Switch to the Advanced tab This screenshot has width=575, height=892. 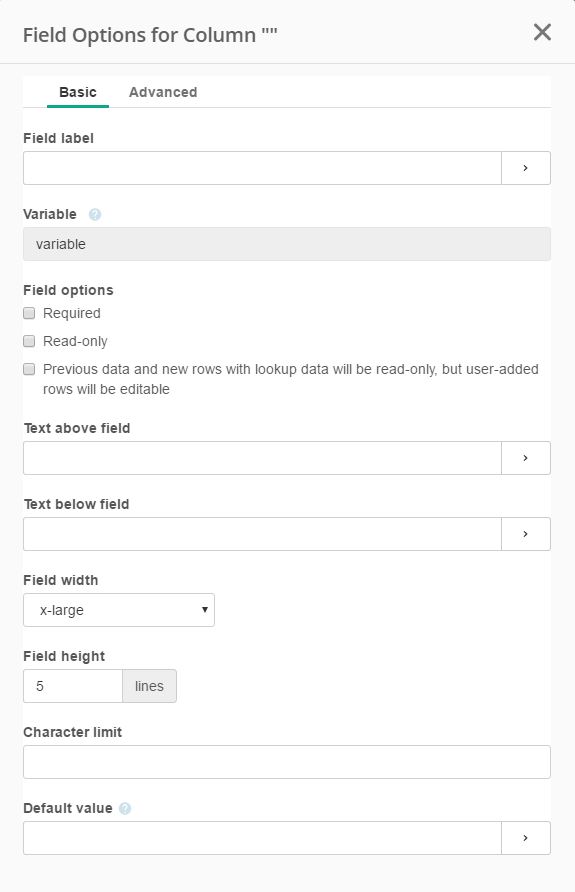click(163, 92)
